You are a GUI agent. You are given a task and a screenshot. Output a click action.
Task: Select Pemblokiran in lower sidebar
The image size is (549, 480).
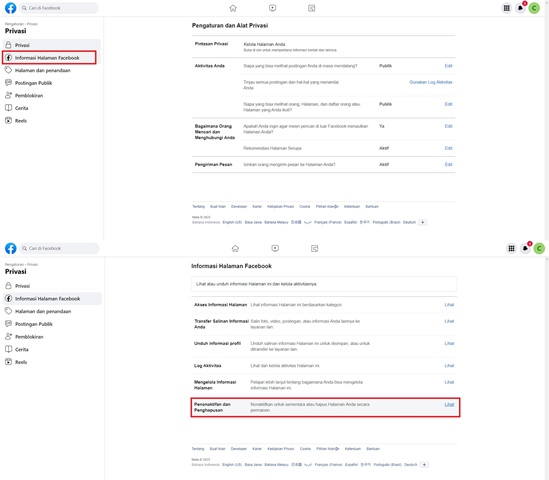click(53, 336)
